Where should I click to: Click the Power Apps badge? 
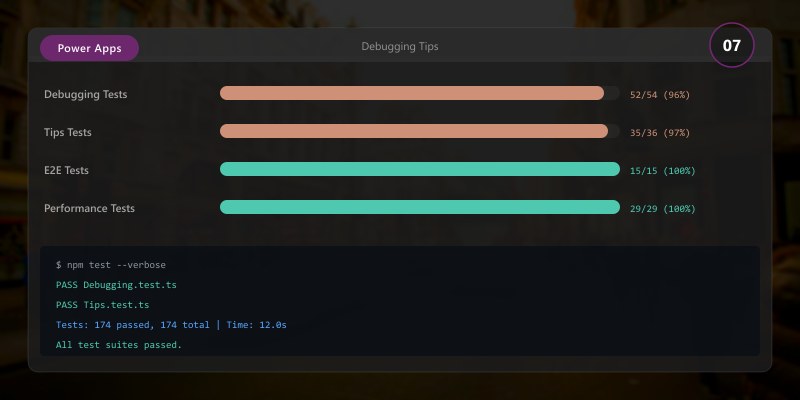89,48
